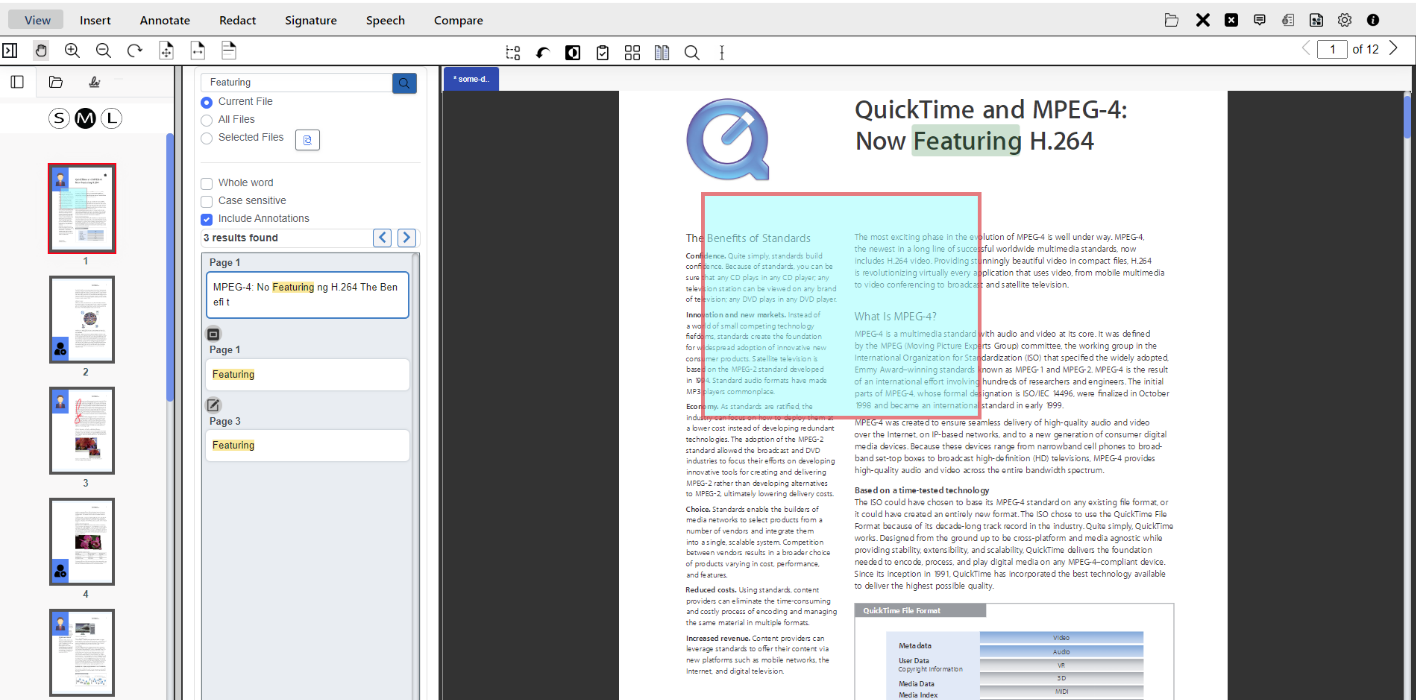Click the undo curved arrow icon
This screenshot has width=1416, height=700.
(x=543, y=52)
